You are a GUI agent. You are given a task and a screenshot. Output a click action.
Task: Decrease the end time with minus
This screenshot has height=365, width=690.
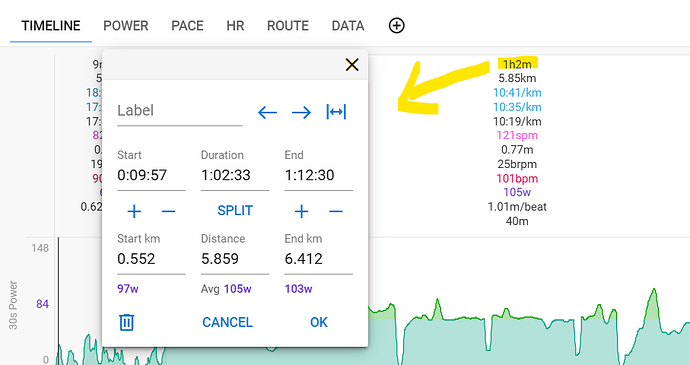click(x=336, y=212)
